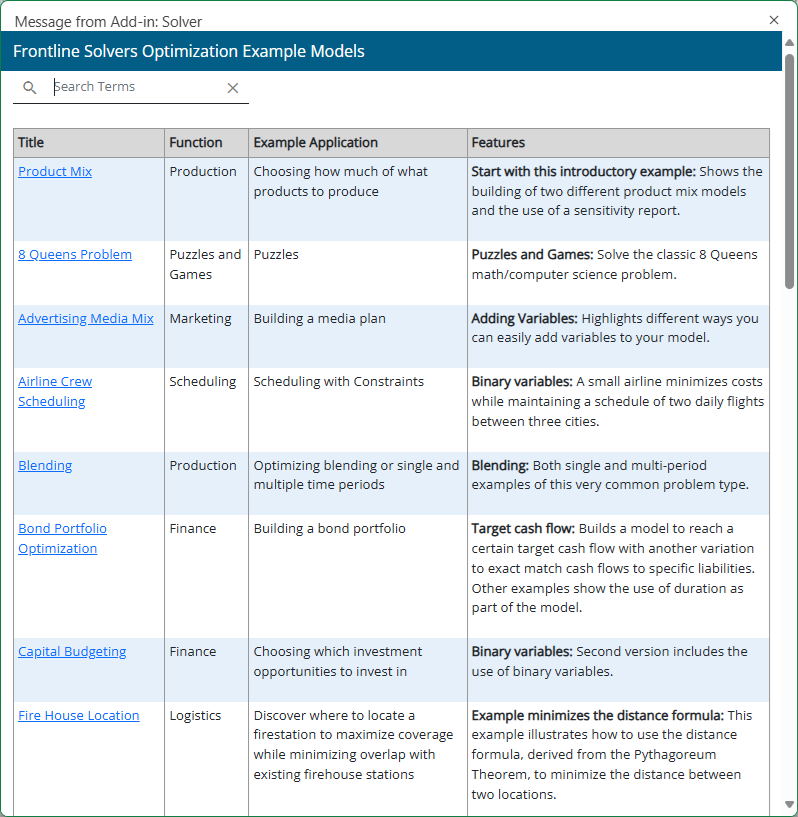Close the Solver add-in dialog
Screen dimensions: 798x817
click(774, 20)
